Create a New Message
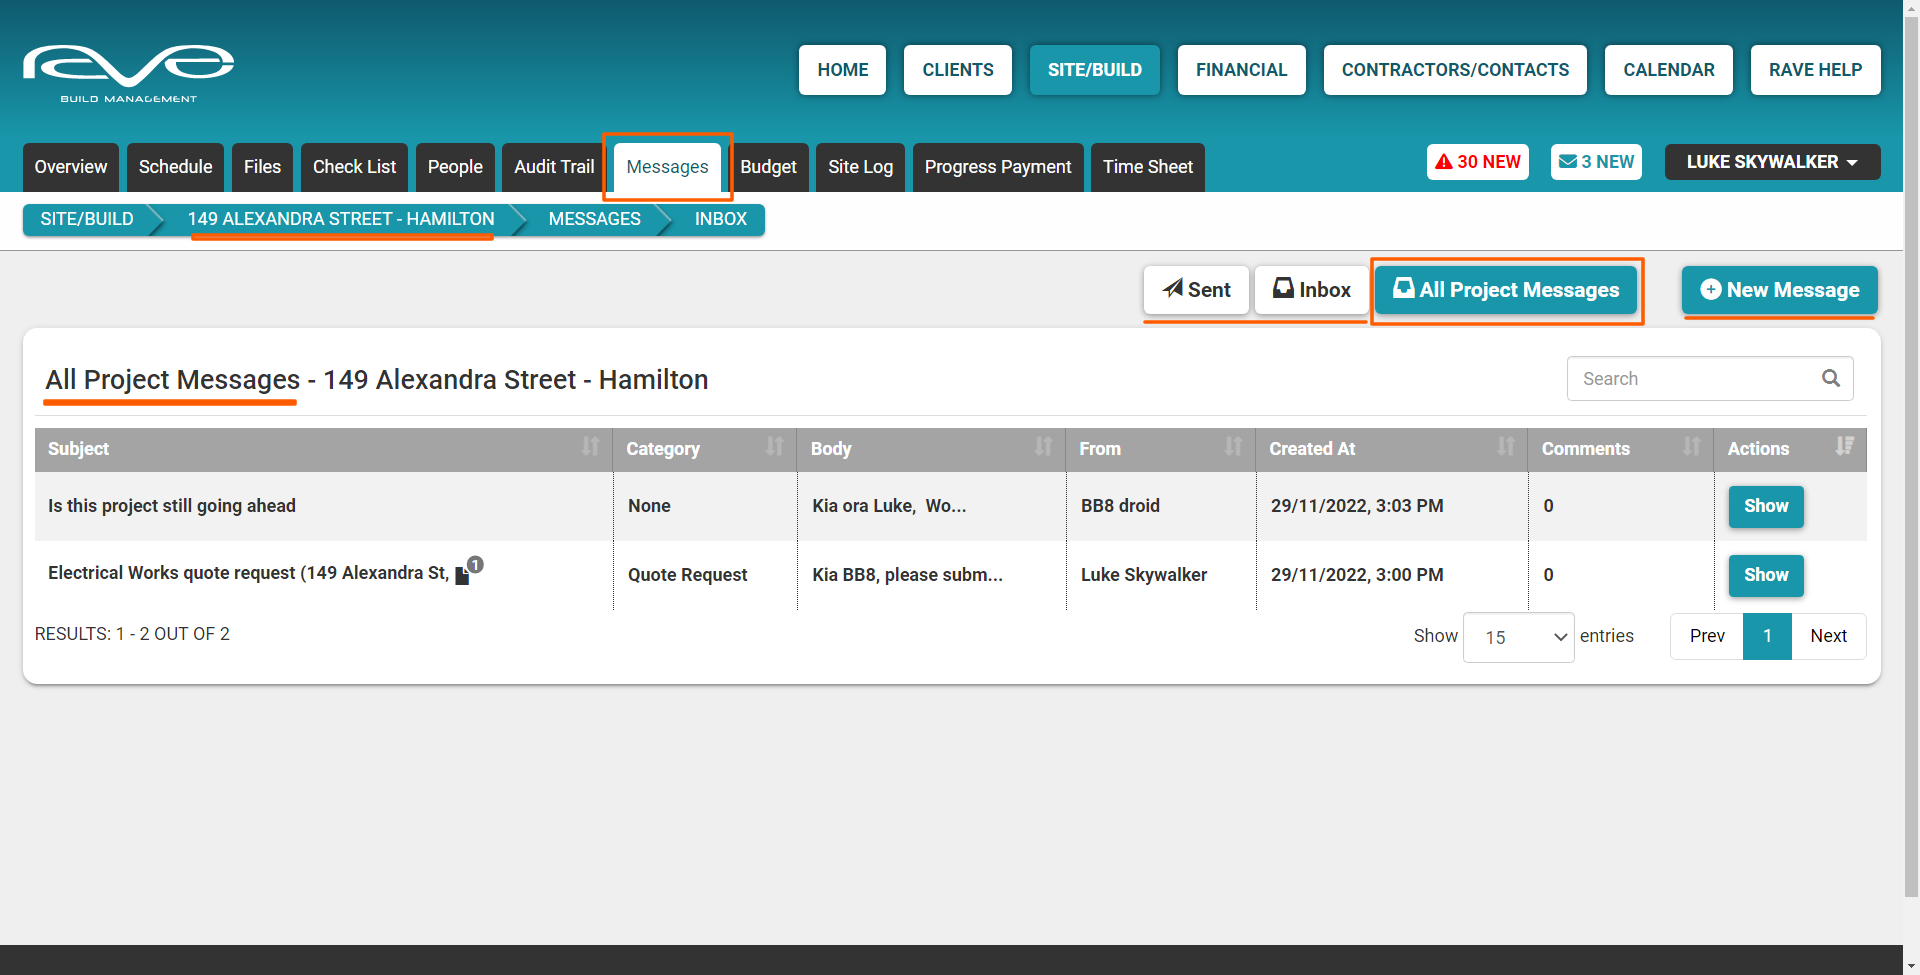Screen dimensions: 1920x975 (1779, 290)
